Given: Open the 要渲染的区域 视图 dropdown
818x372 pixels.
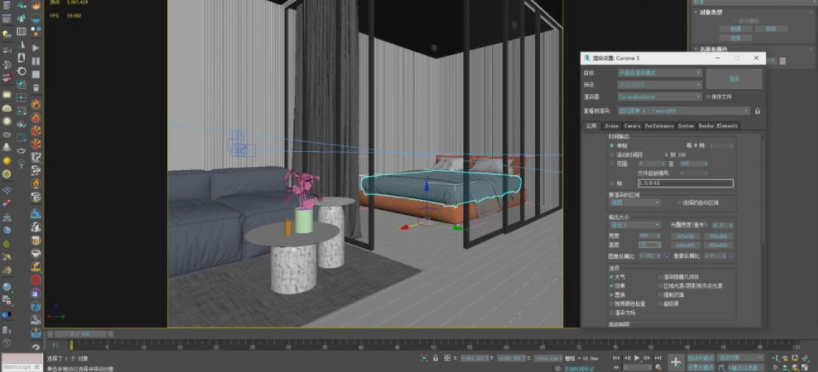Looking at the screenshot, I should pos(635,202).
